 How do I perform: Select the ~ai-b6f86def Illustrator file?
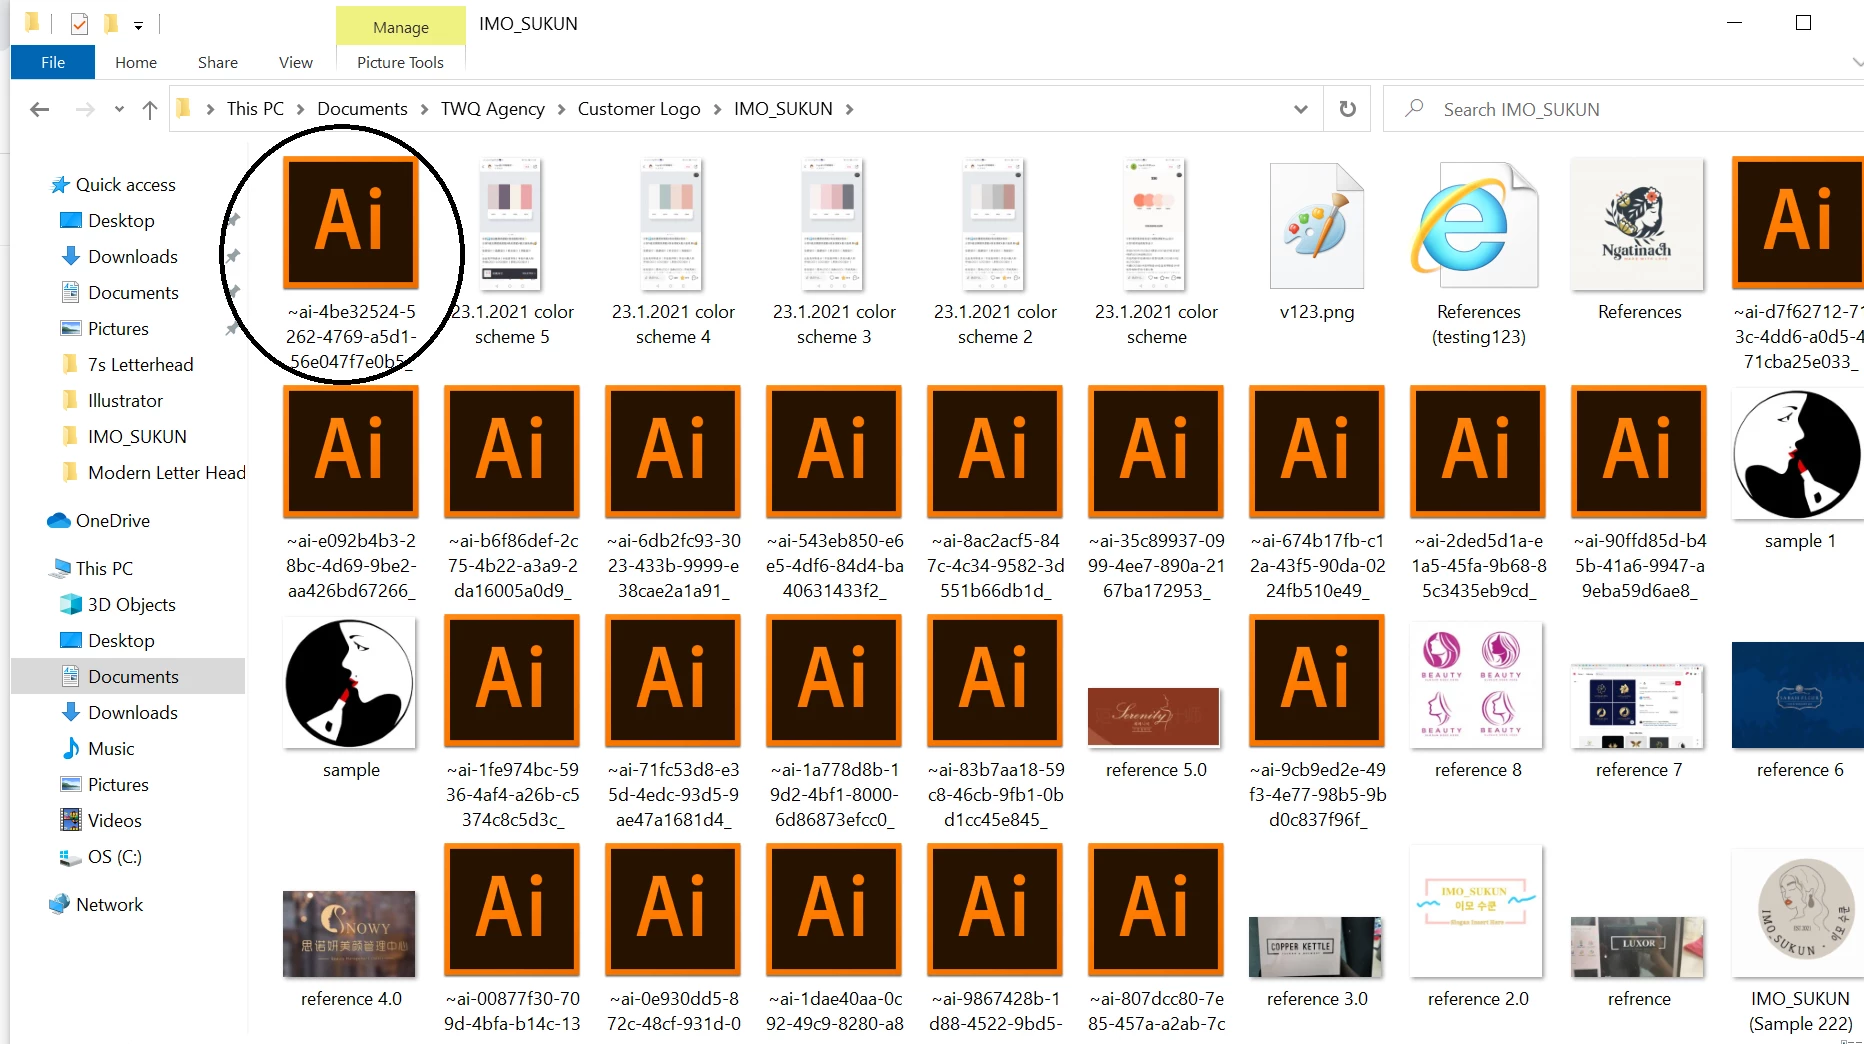tap(512, 451)
